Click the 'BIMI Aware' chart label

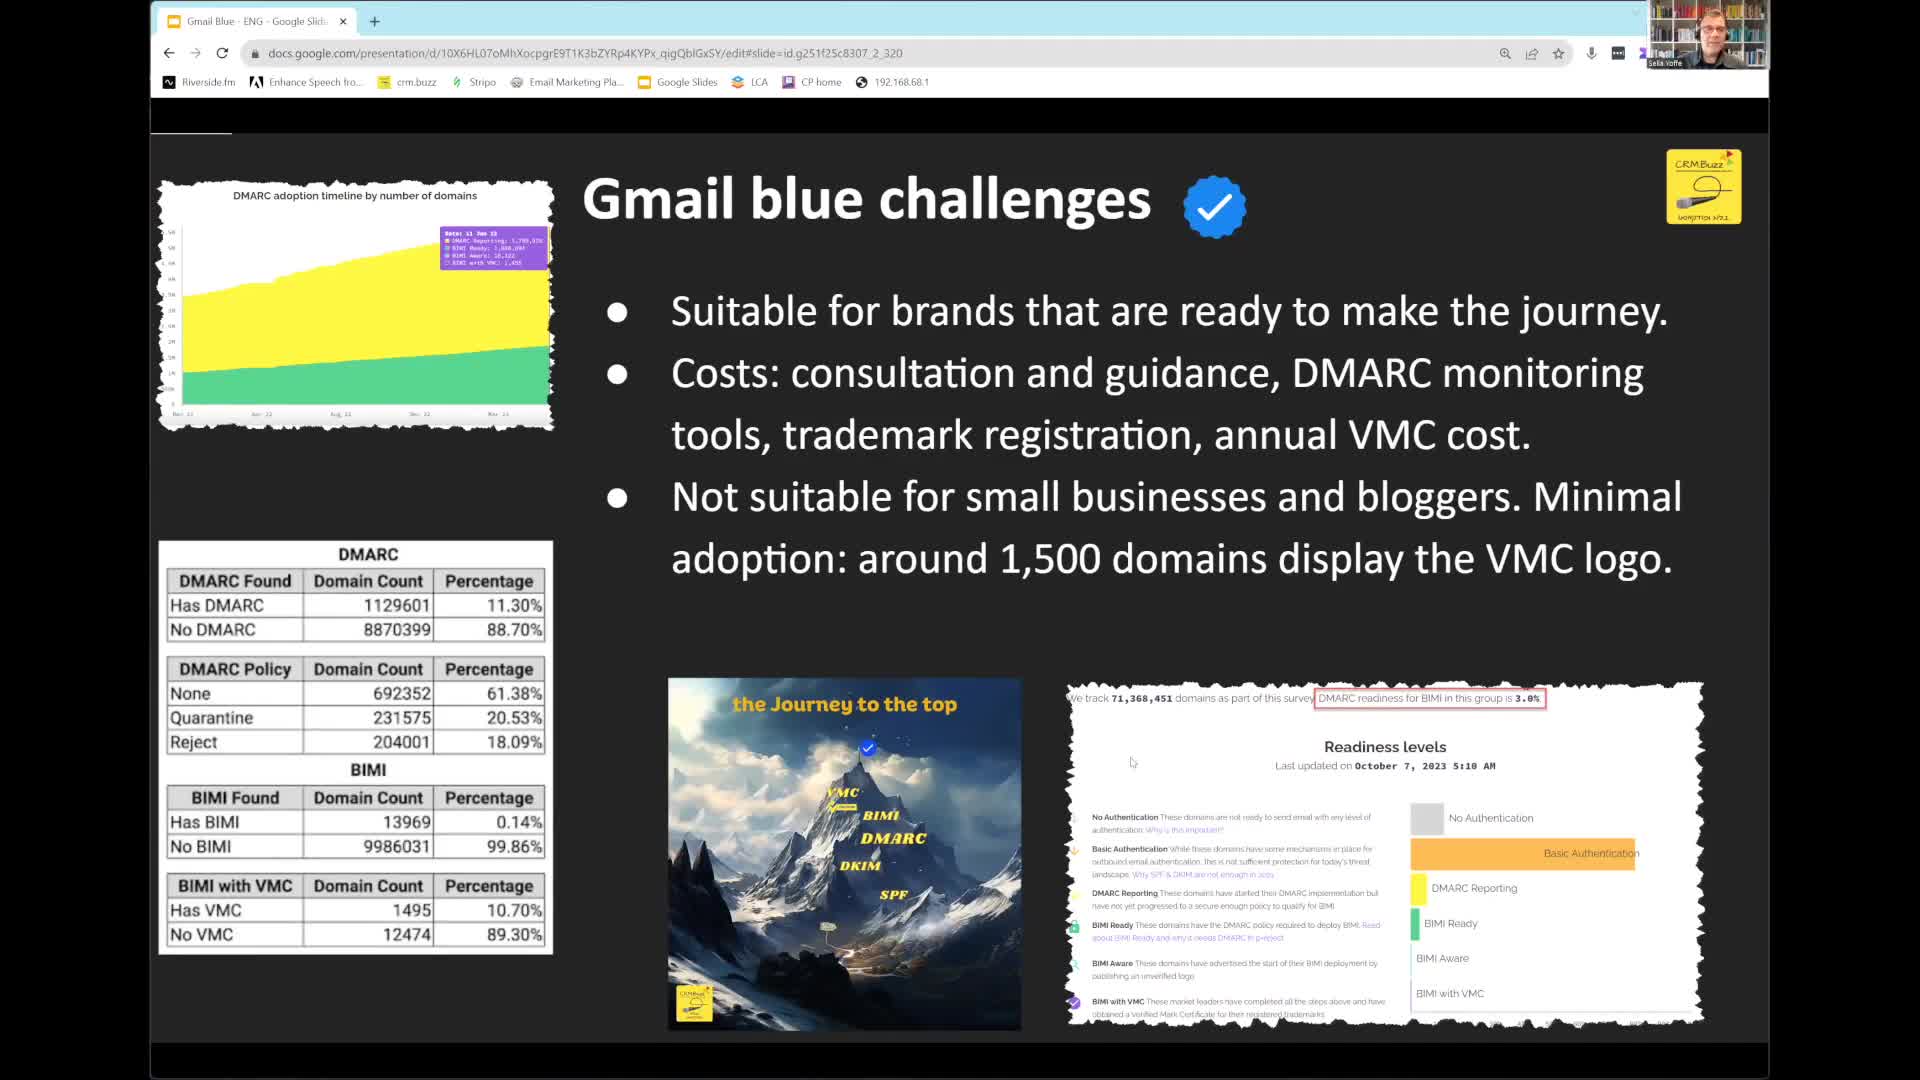tap(1442, 959)
